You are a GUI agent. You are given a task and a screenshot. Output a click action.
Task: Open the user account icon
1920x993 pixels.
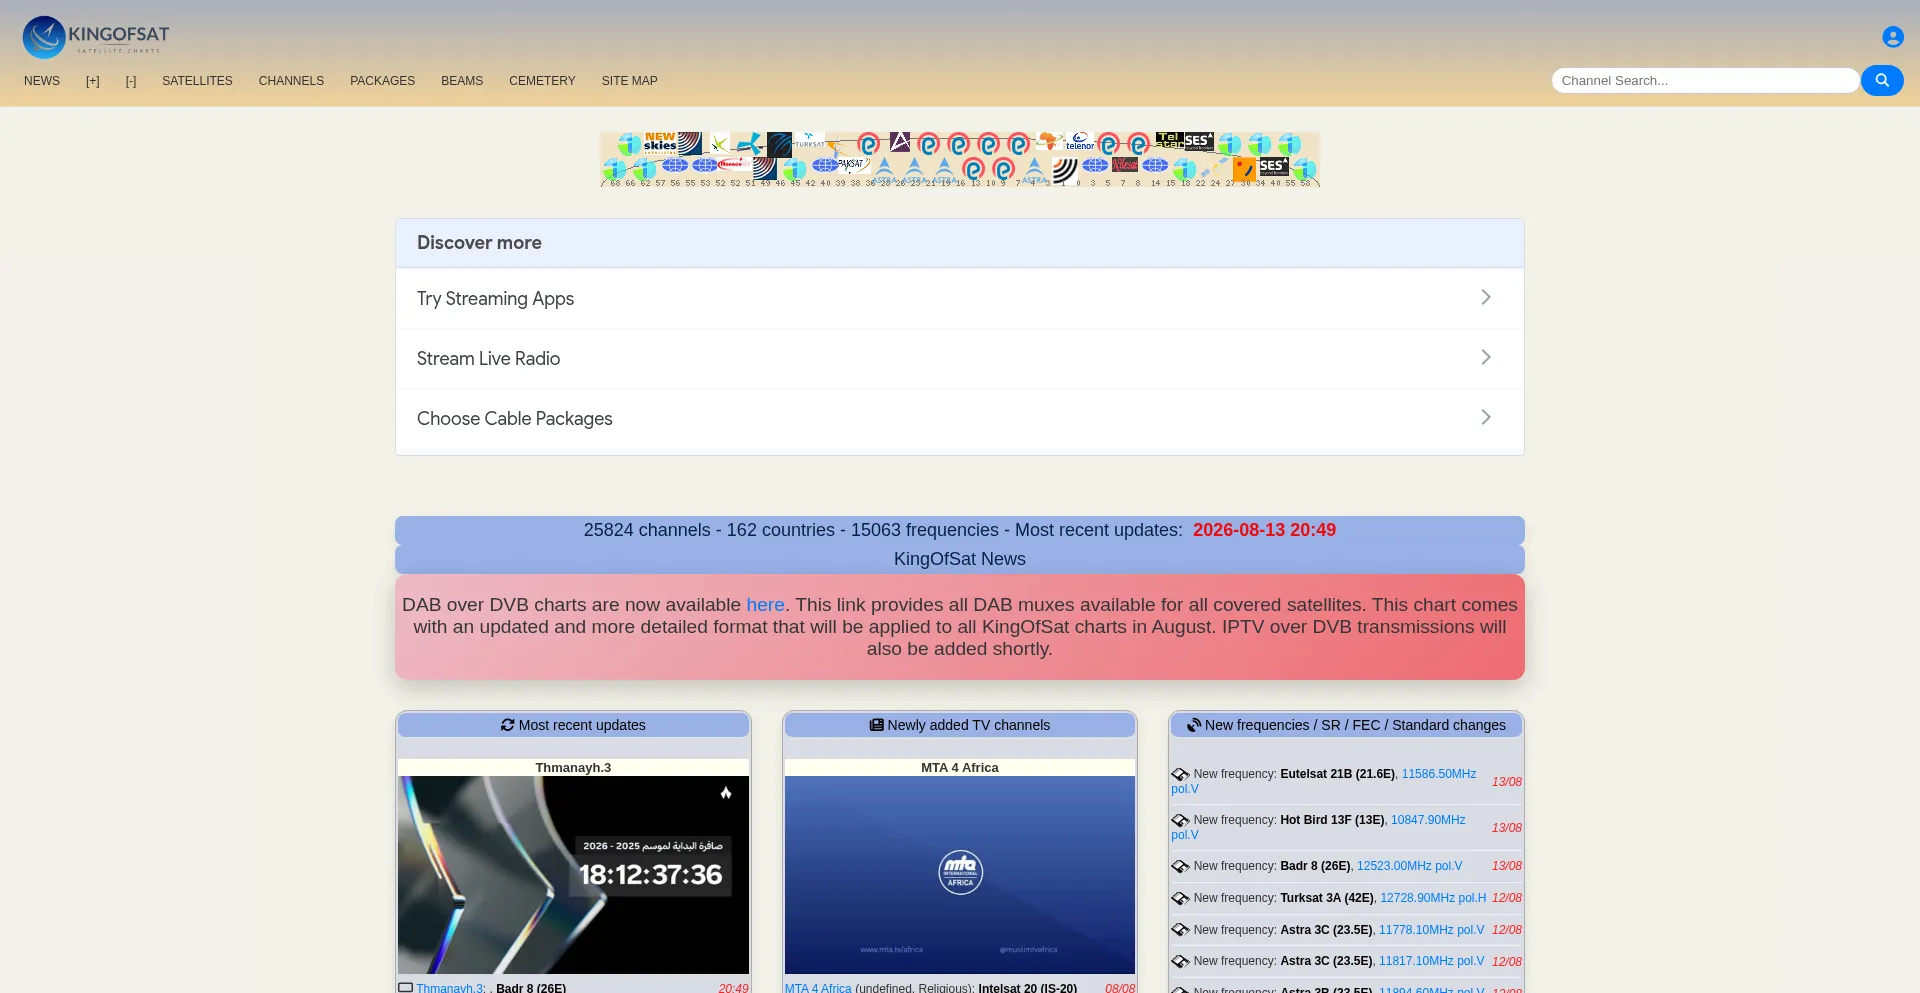click(x=1892, y=37)
